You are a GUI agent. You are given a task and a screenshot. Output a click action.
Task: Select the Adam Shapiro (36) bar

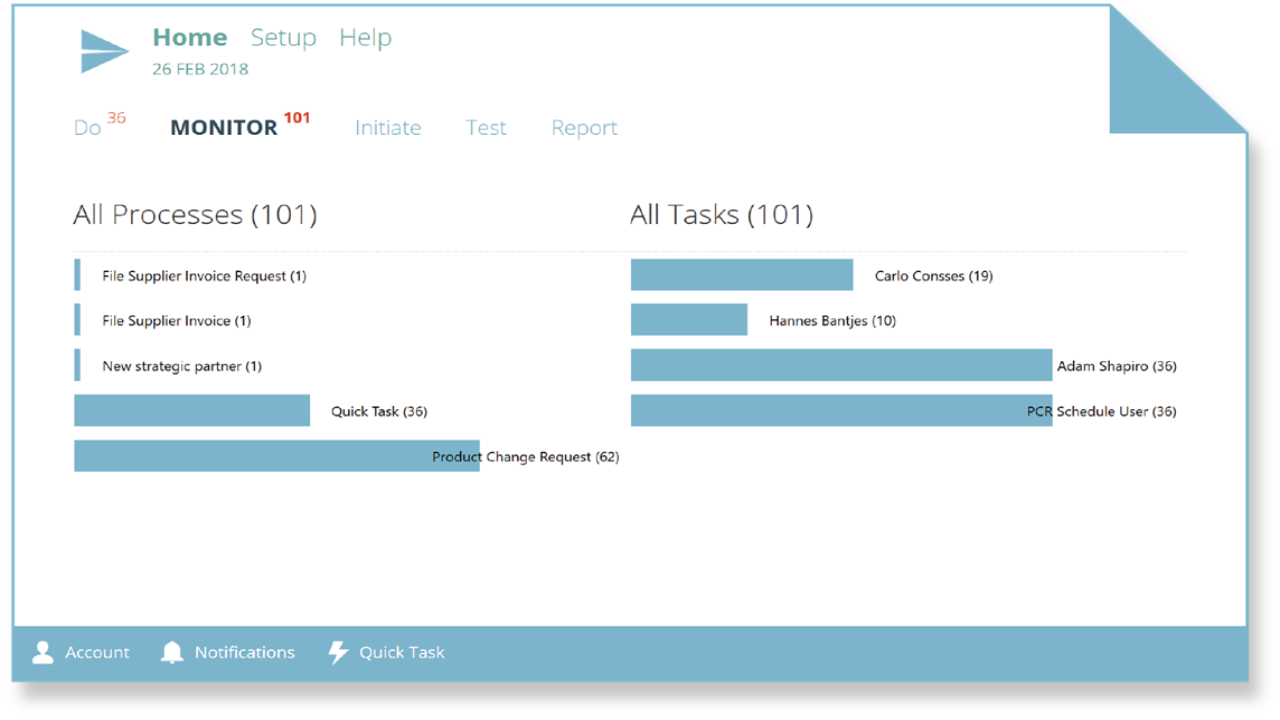tap(842, 365)
